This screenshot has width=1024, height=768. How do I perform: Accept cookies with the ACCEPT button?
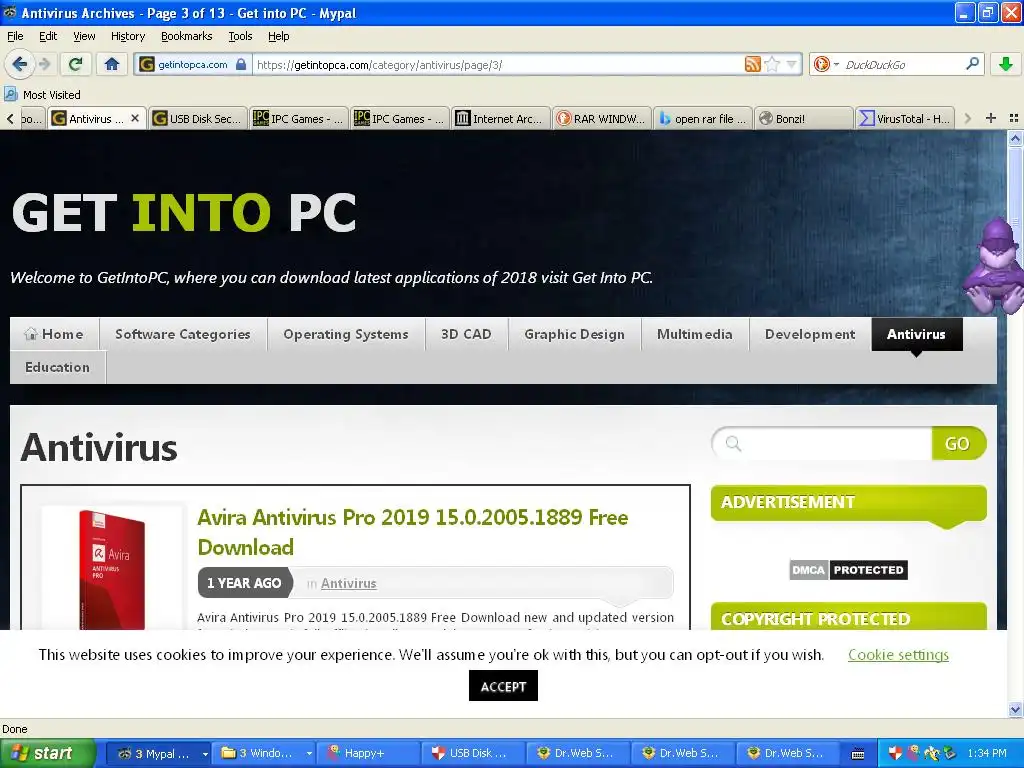(x=503, y=686)
